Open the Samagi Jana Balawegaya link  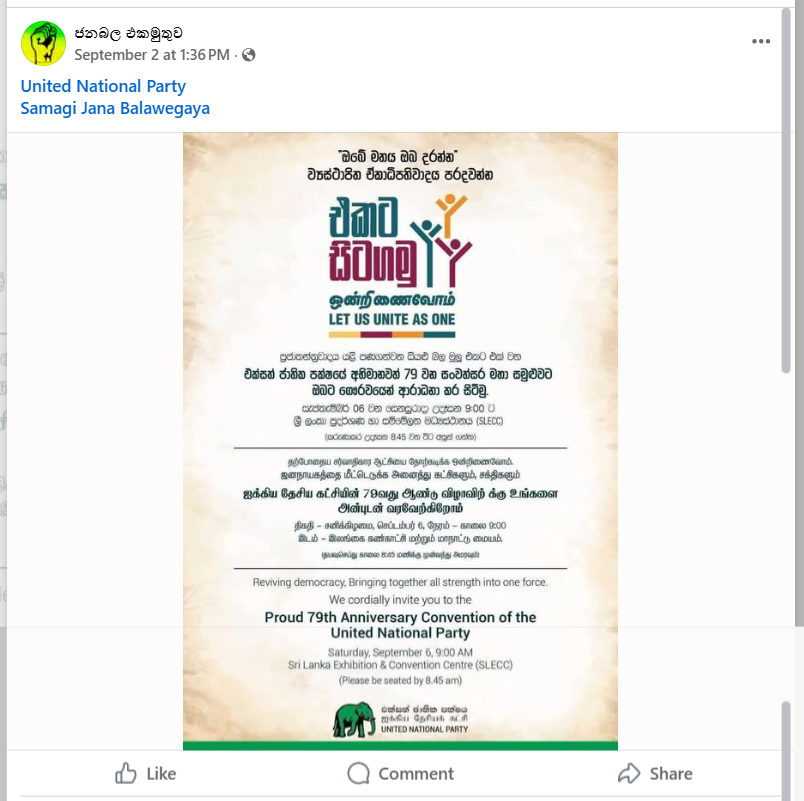tap(115, 108)
